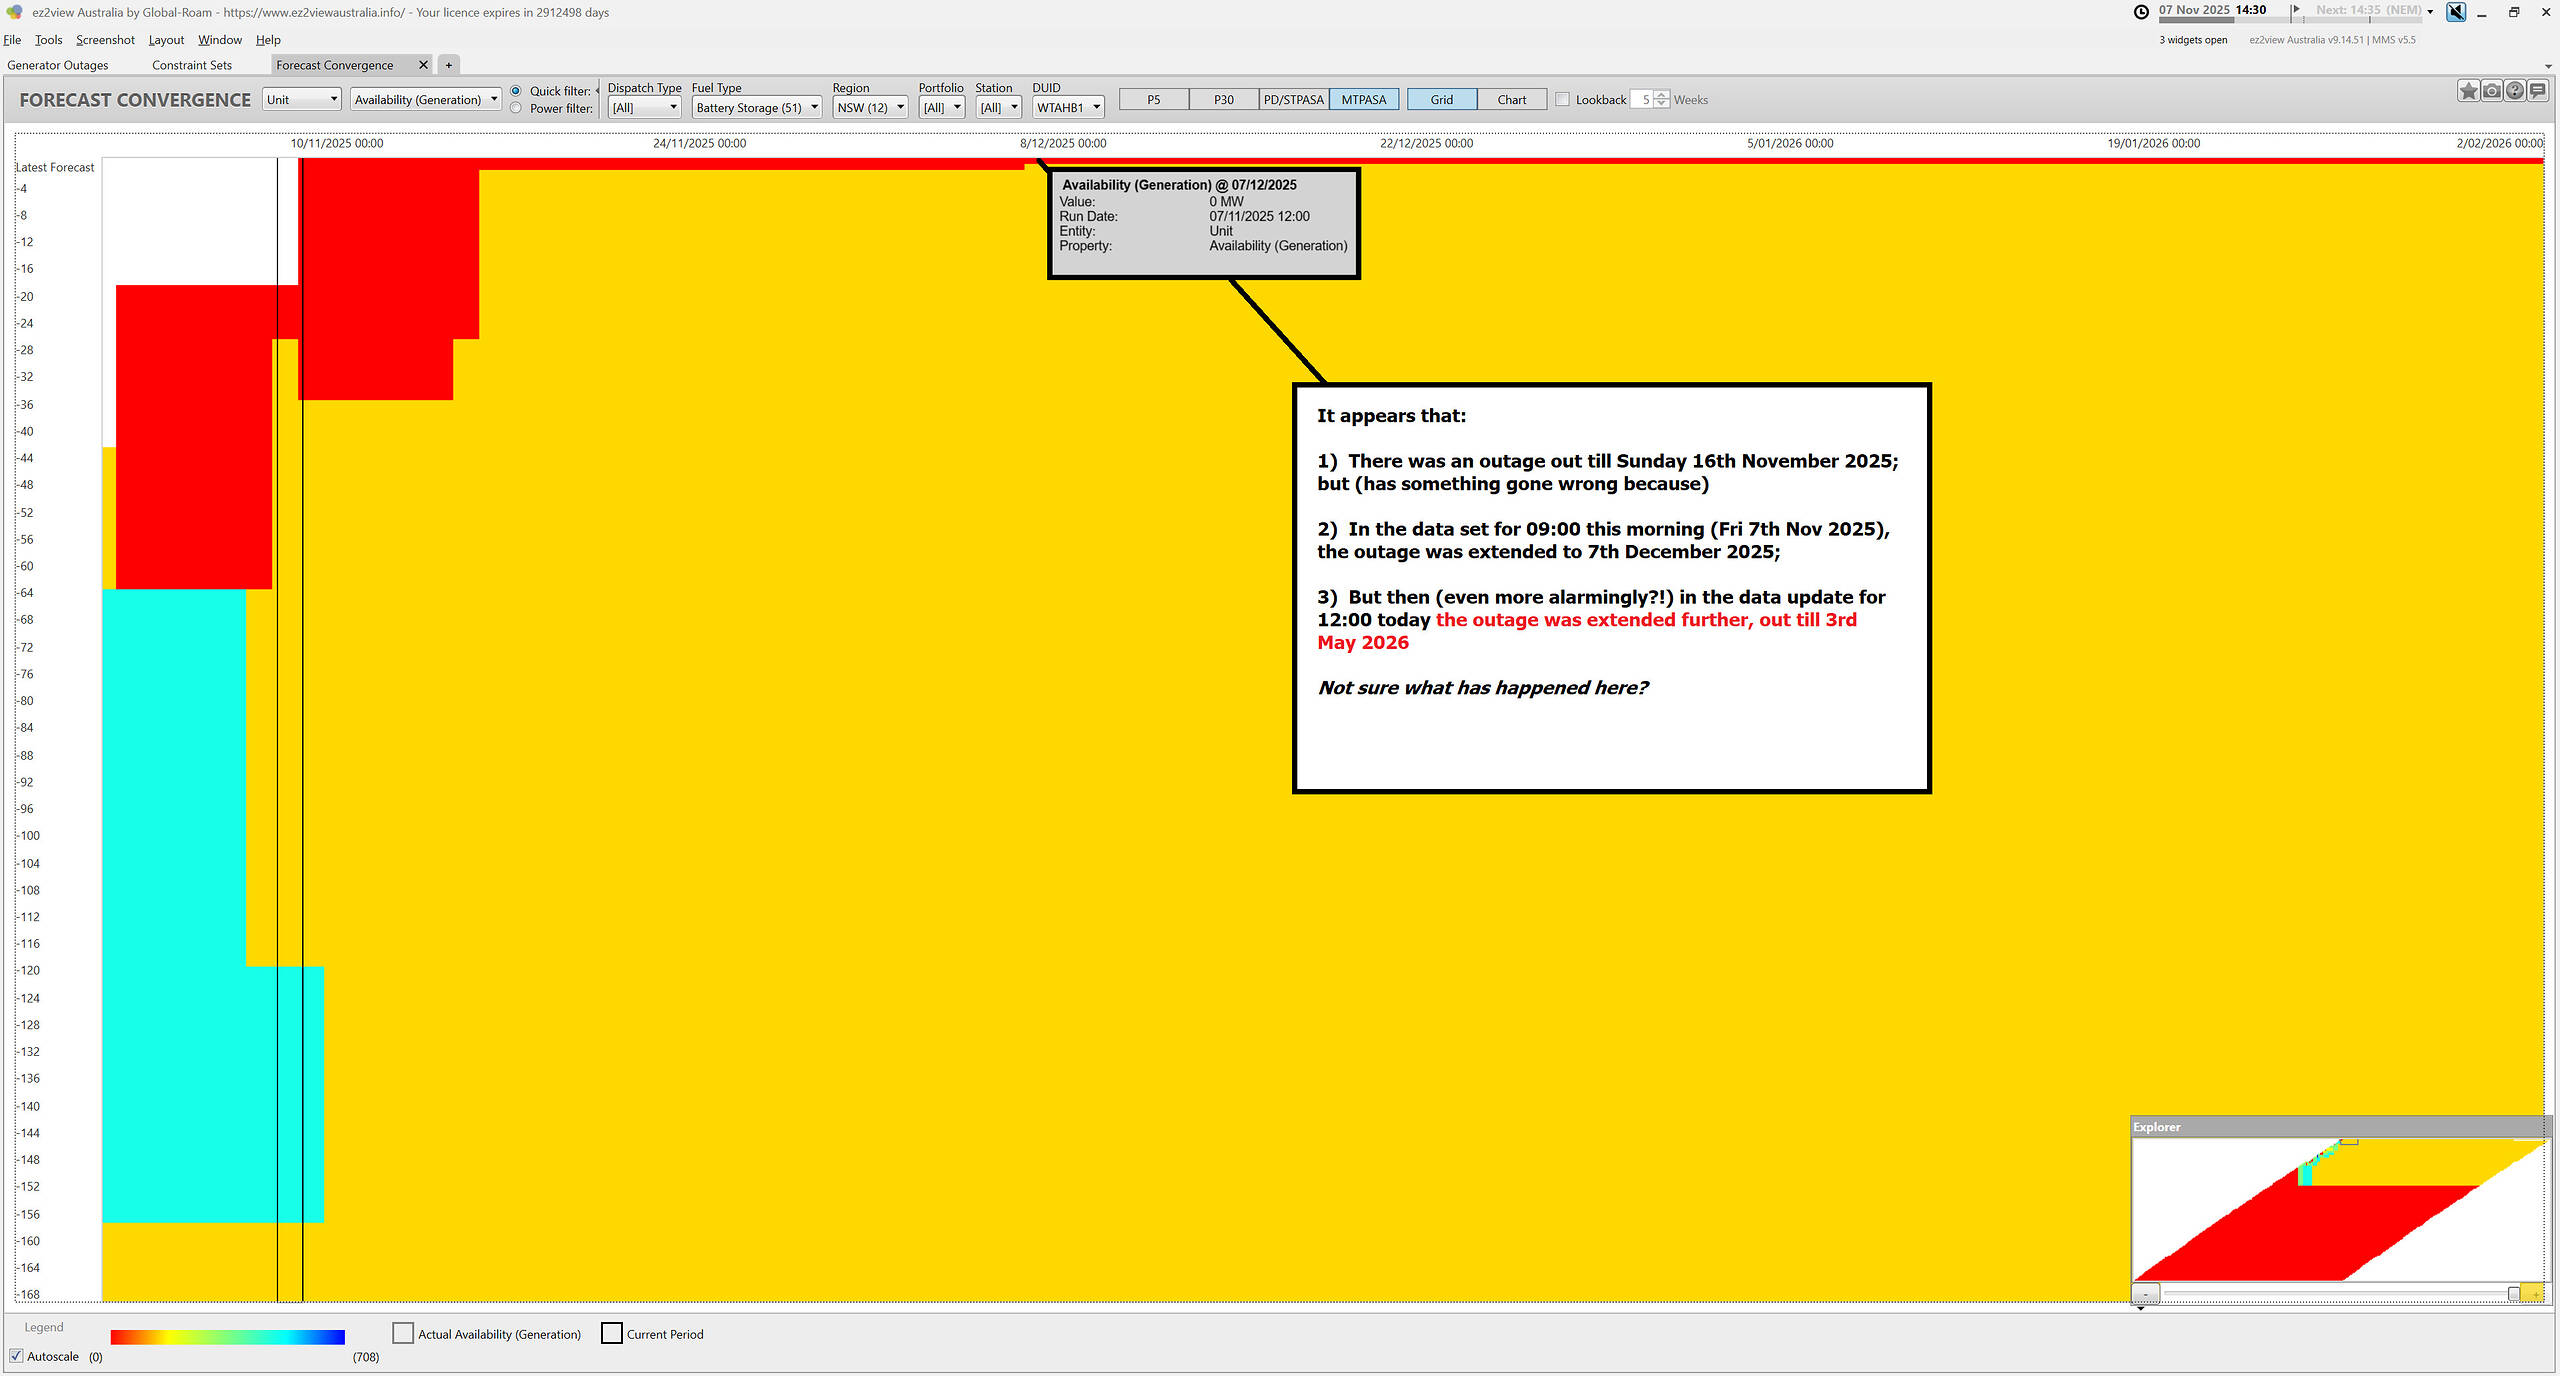The width and height of the screenshot is (2560, 1376).
Task: Click the speech-bubble feedback icon
Action: click(x=2537, y=91)
